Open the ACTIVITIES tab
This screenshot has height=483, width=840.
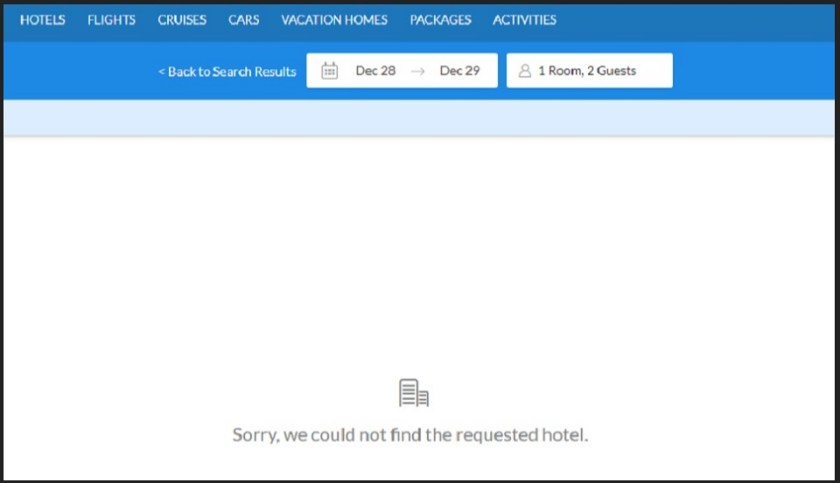pyautogui.click(x=524, y=20)
